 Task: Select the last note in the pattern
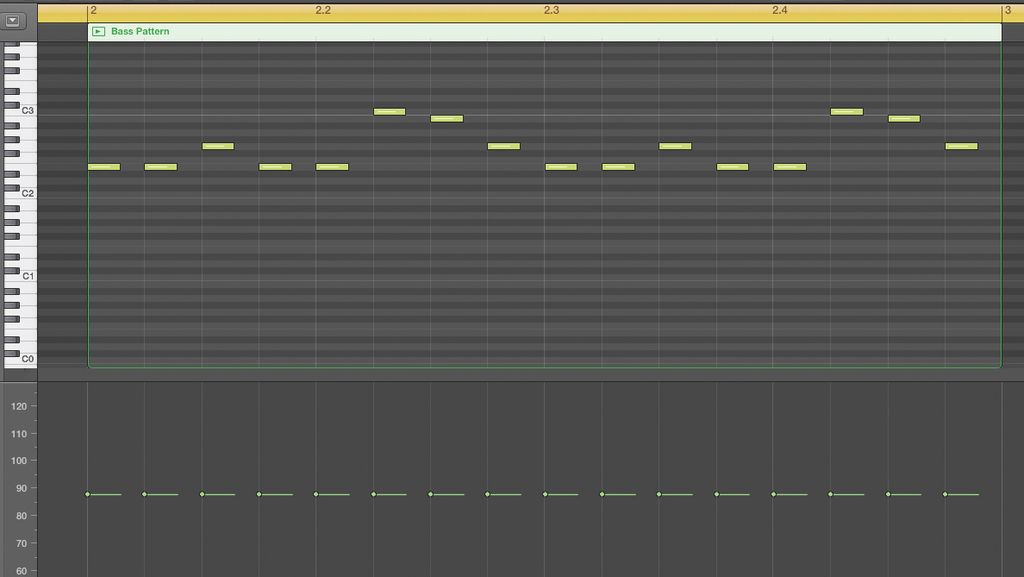point(962,145)
